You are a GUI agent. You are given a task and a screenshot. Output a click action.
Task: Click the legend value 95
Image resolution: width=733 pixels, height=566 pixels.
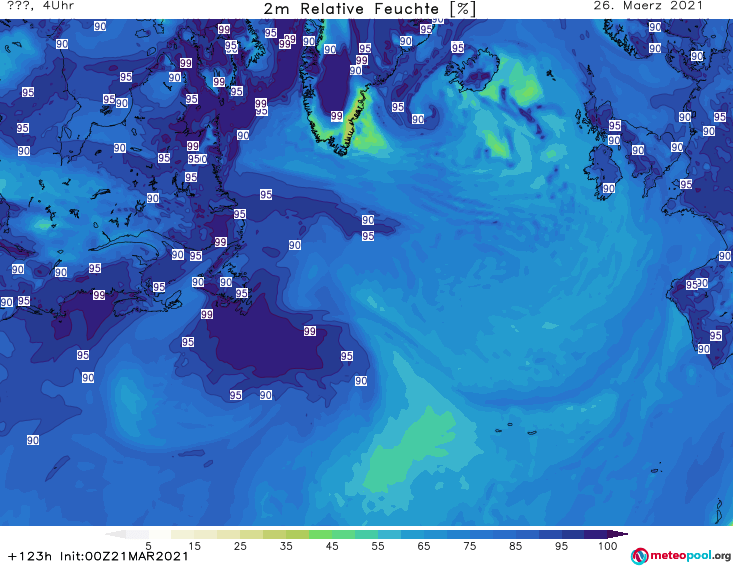click(561, 546)
